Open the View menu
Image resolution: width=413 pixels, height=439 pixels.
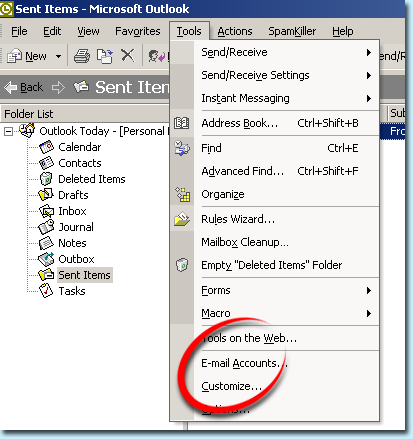coord(88,31)
